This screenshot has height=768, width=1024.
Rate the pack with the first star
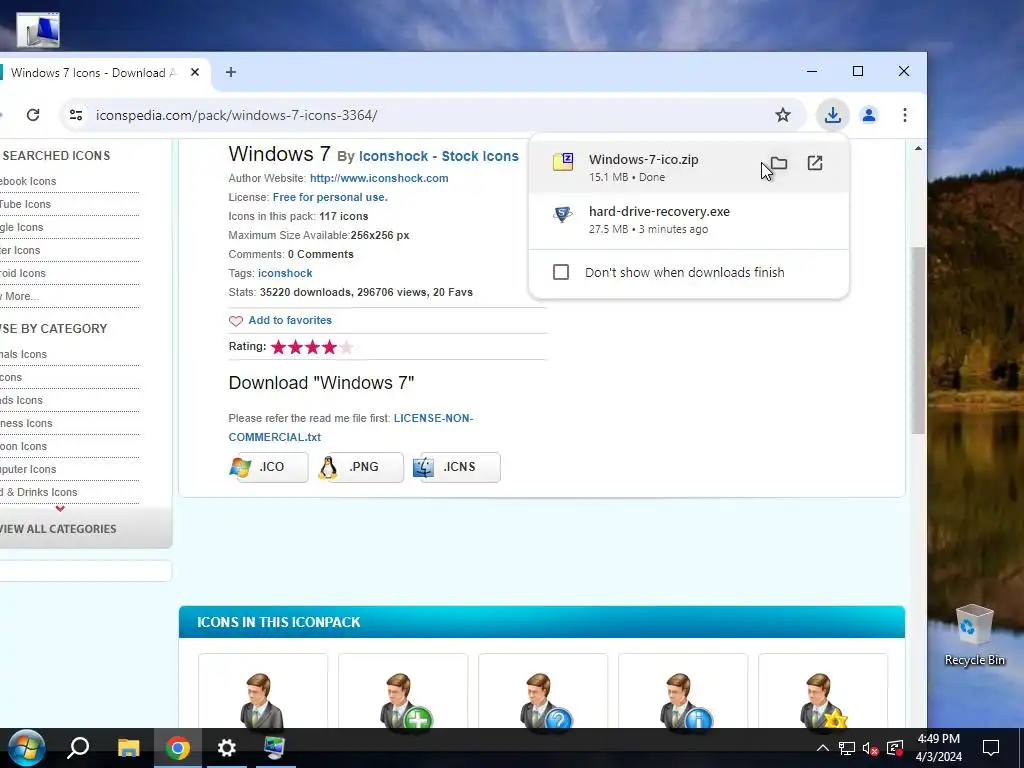278,347
